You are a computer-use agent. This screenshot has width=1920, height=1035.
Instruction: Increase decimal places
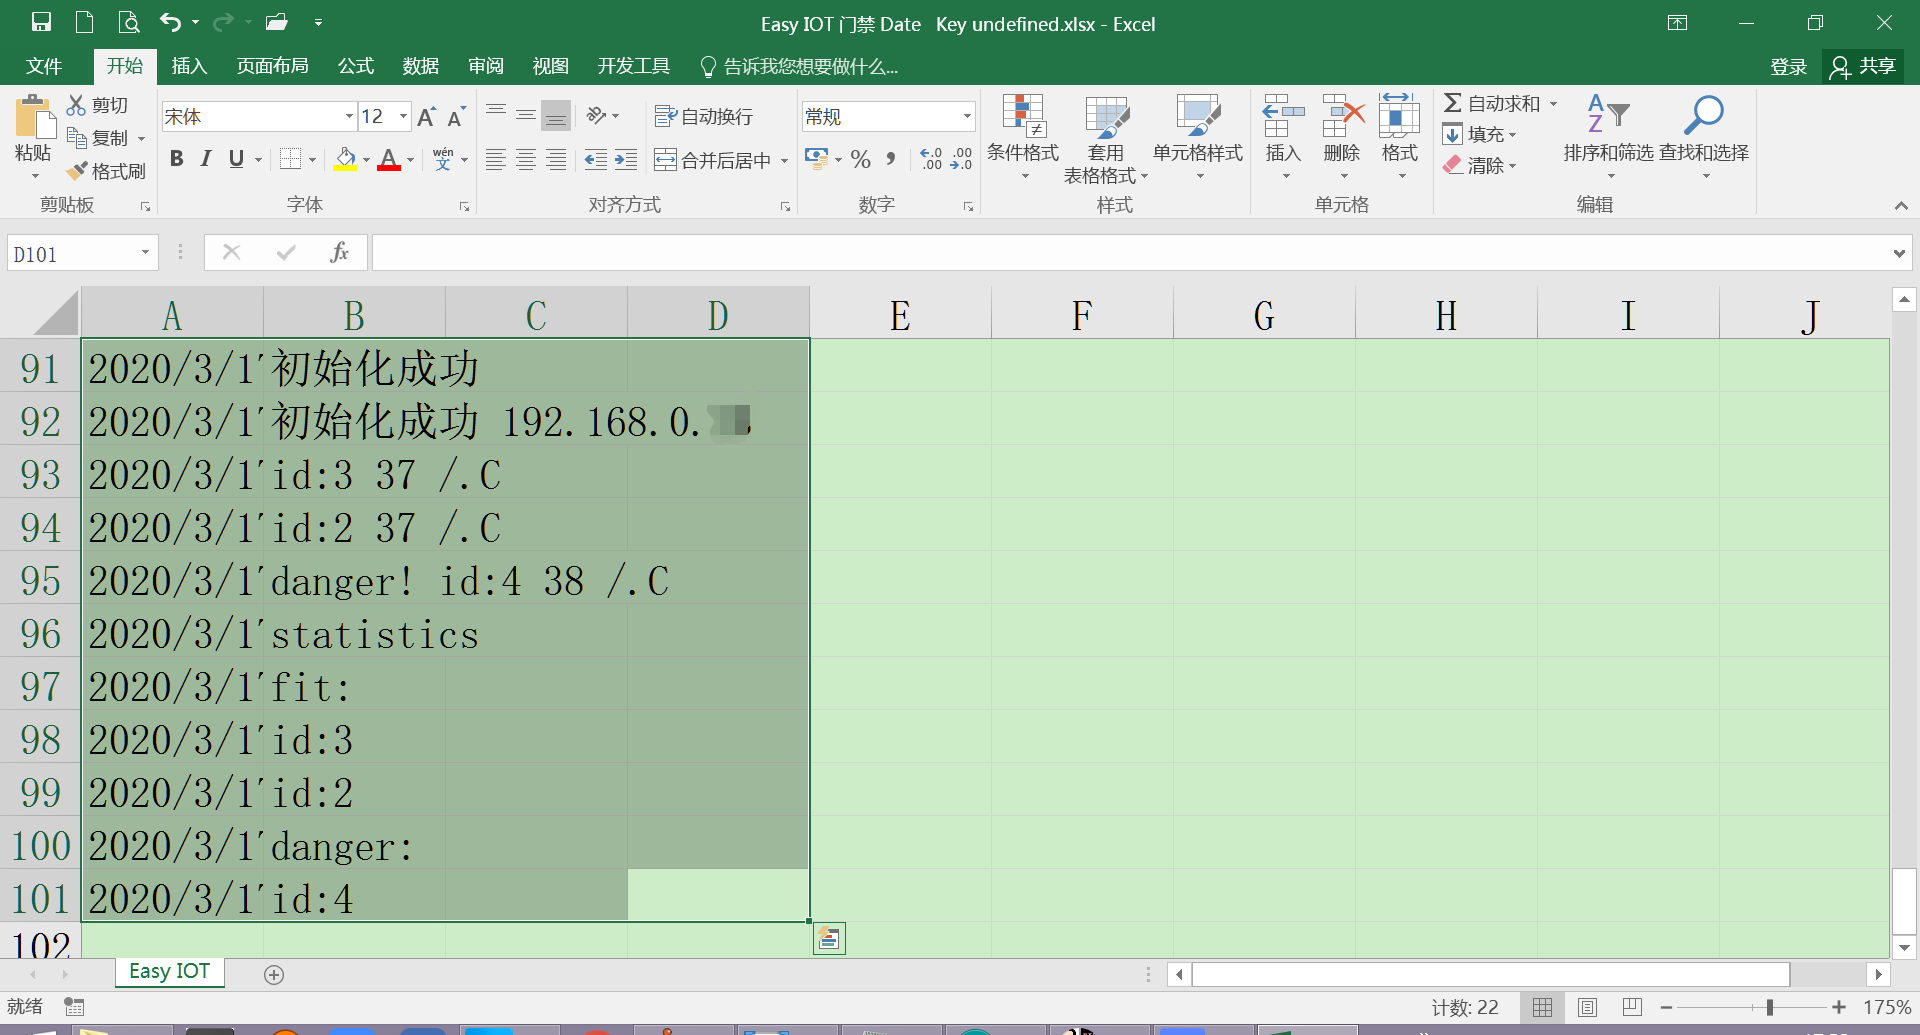point(932,159)
